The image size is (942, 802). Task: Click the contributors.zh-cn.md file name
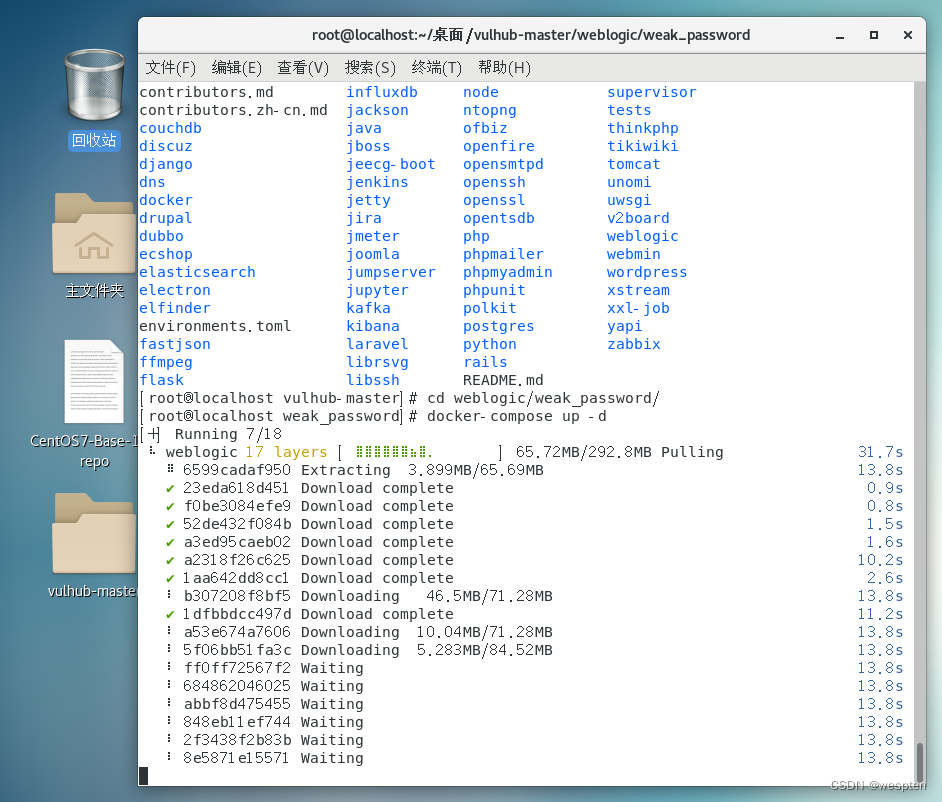233,110
